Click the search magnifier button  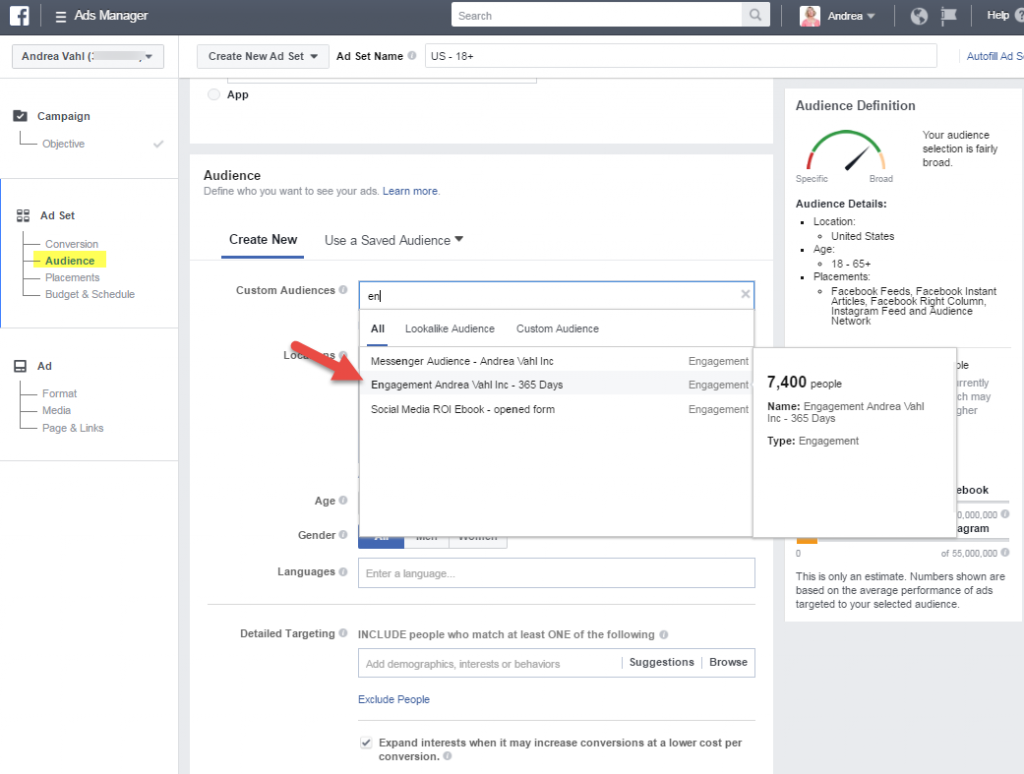(x=755, y=14)
